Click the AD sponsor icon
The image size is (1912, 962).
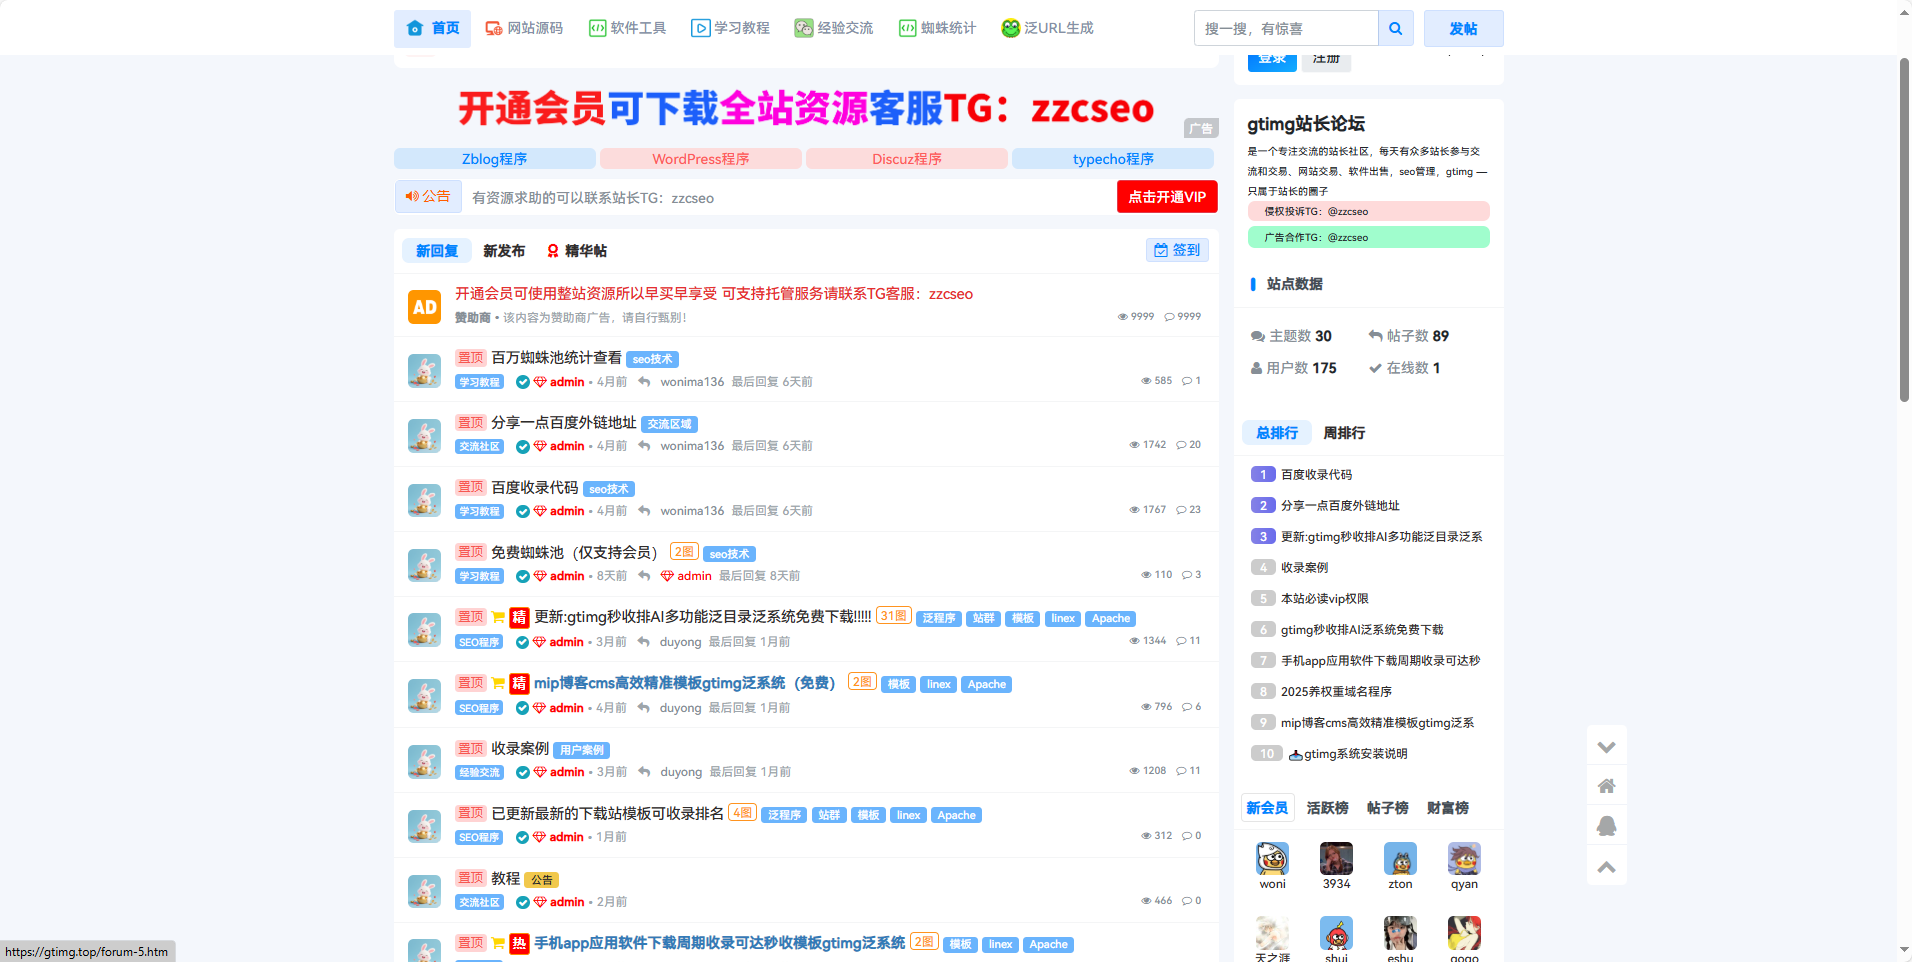coord(425,307)
